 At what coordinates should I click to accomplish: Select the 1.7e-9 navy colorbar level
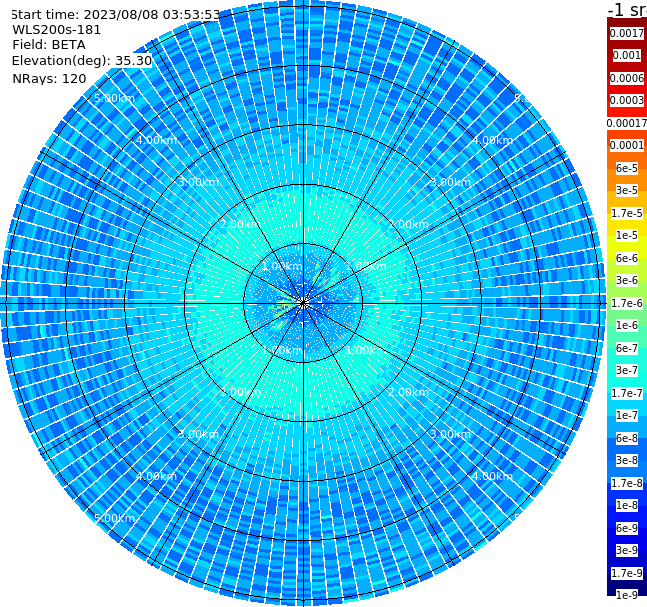(626, 573)
